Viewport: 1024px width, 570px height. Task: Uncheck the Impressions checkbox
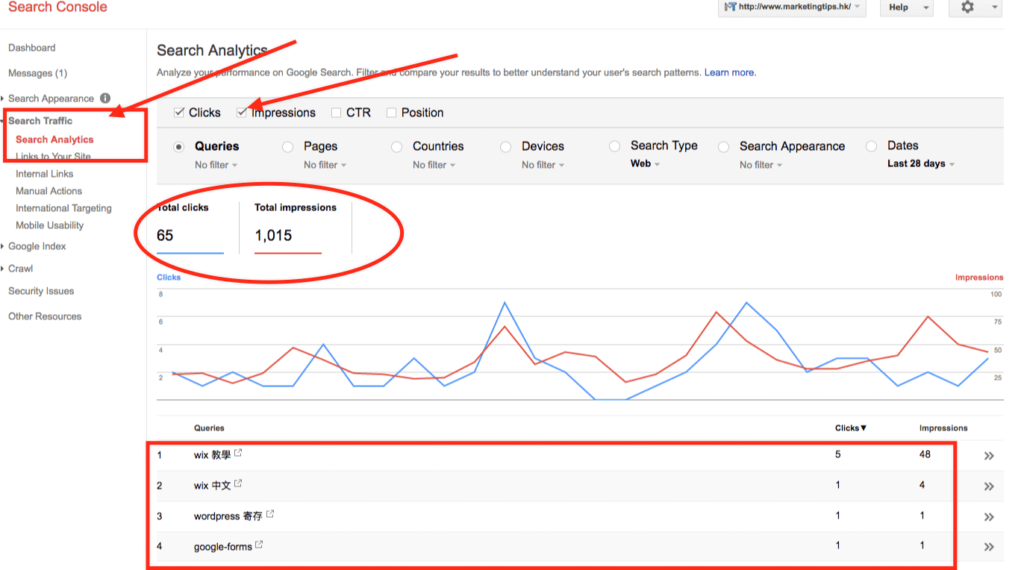tap(242, 112)
